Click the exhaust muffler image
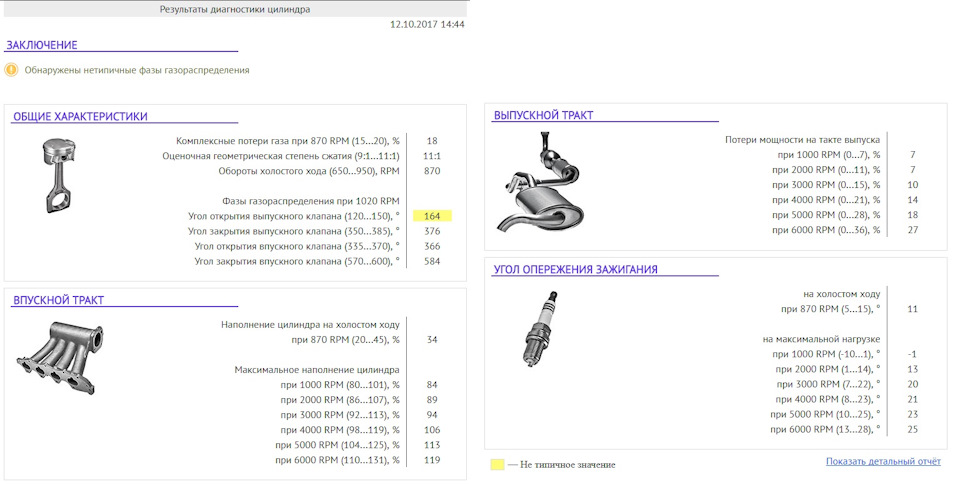The width and height of the screenshot is (960, 484). click(x=540, y=181)
